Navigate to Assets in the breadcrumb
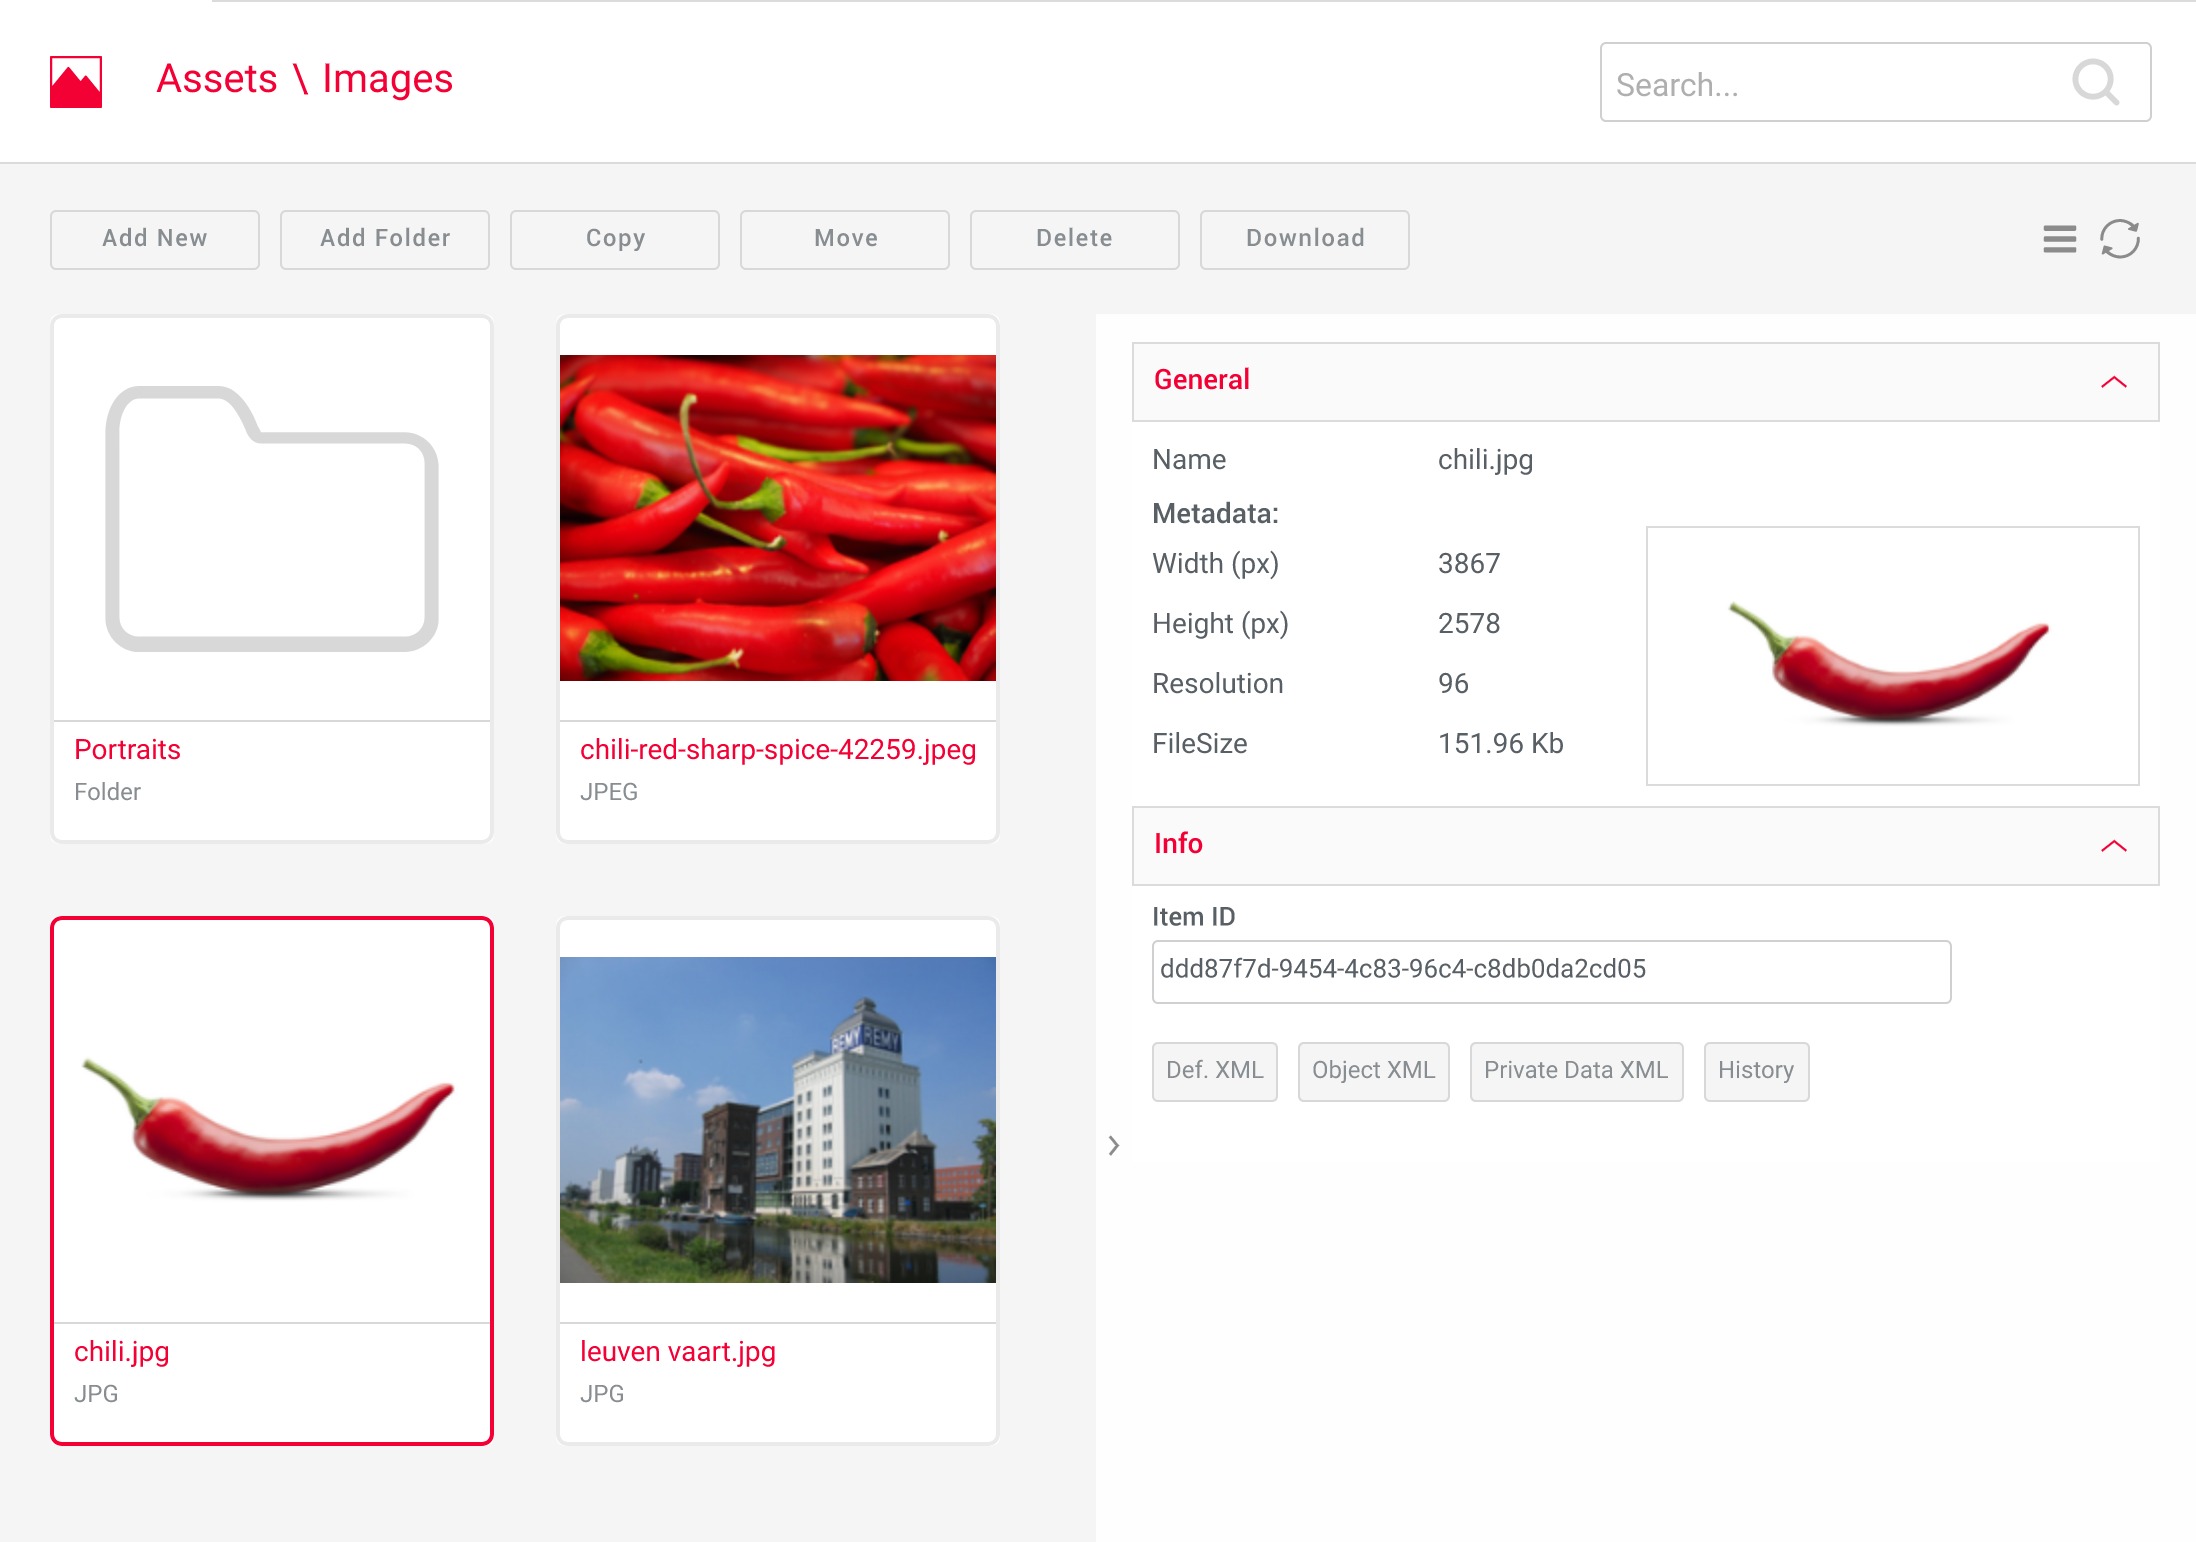 tap(217, 79)
